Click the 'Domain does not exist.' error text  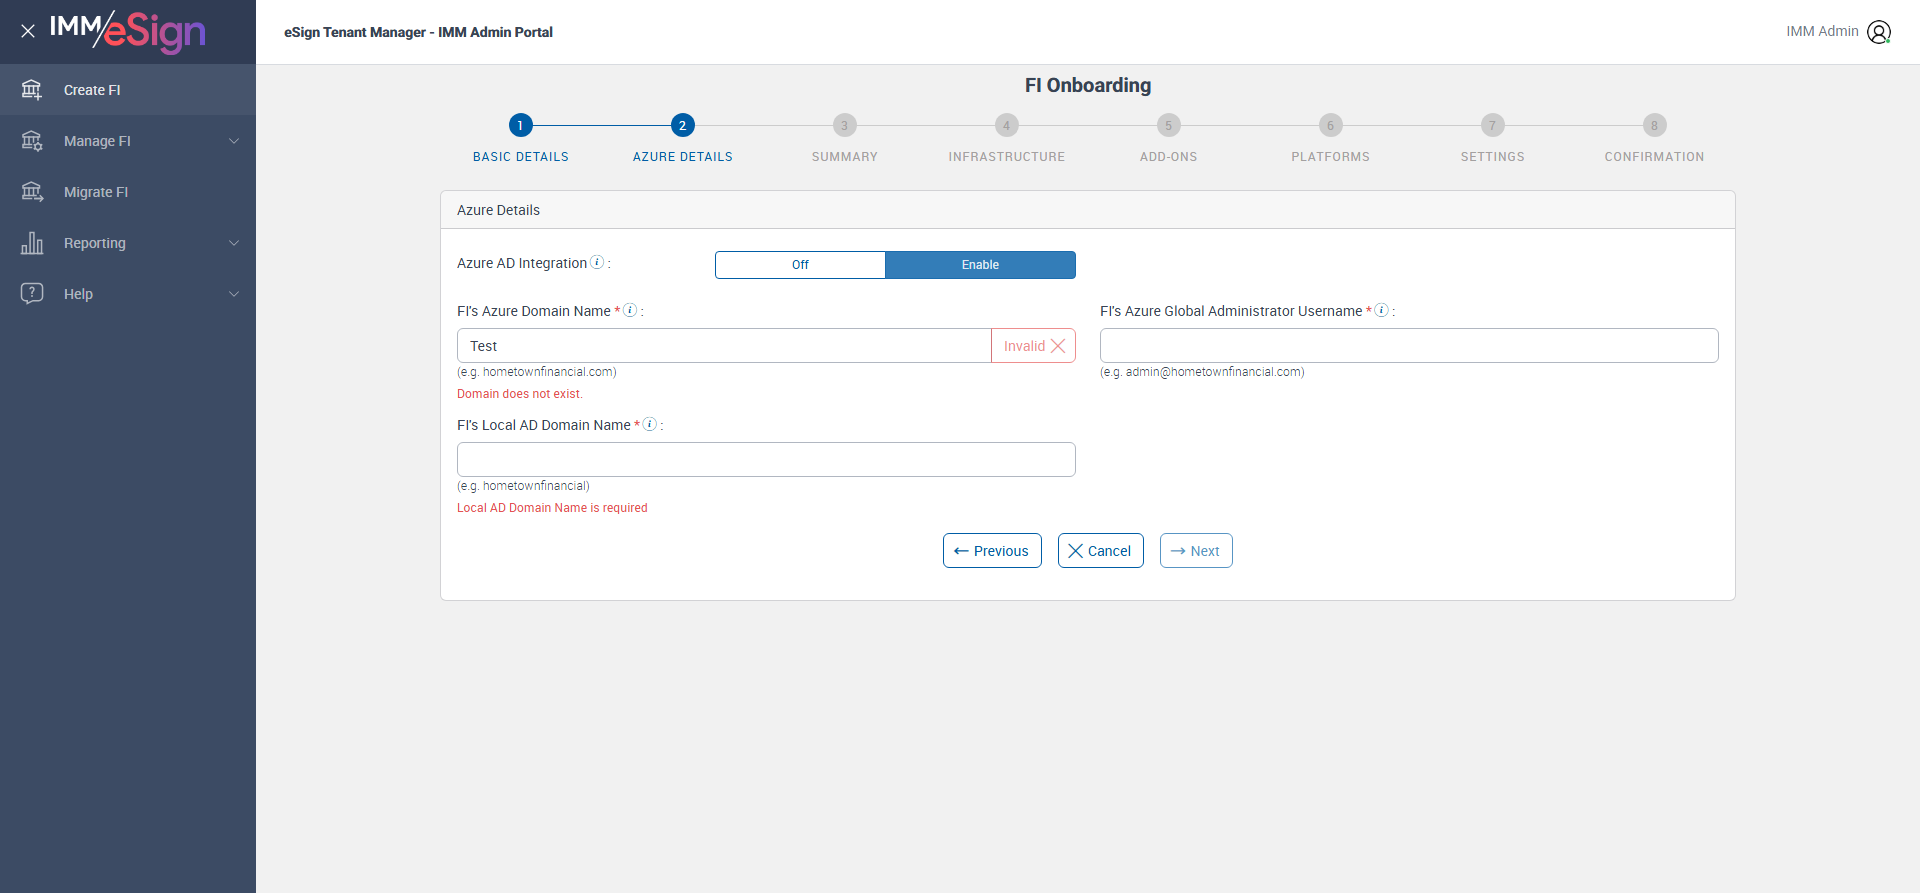click(520, 394)
